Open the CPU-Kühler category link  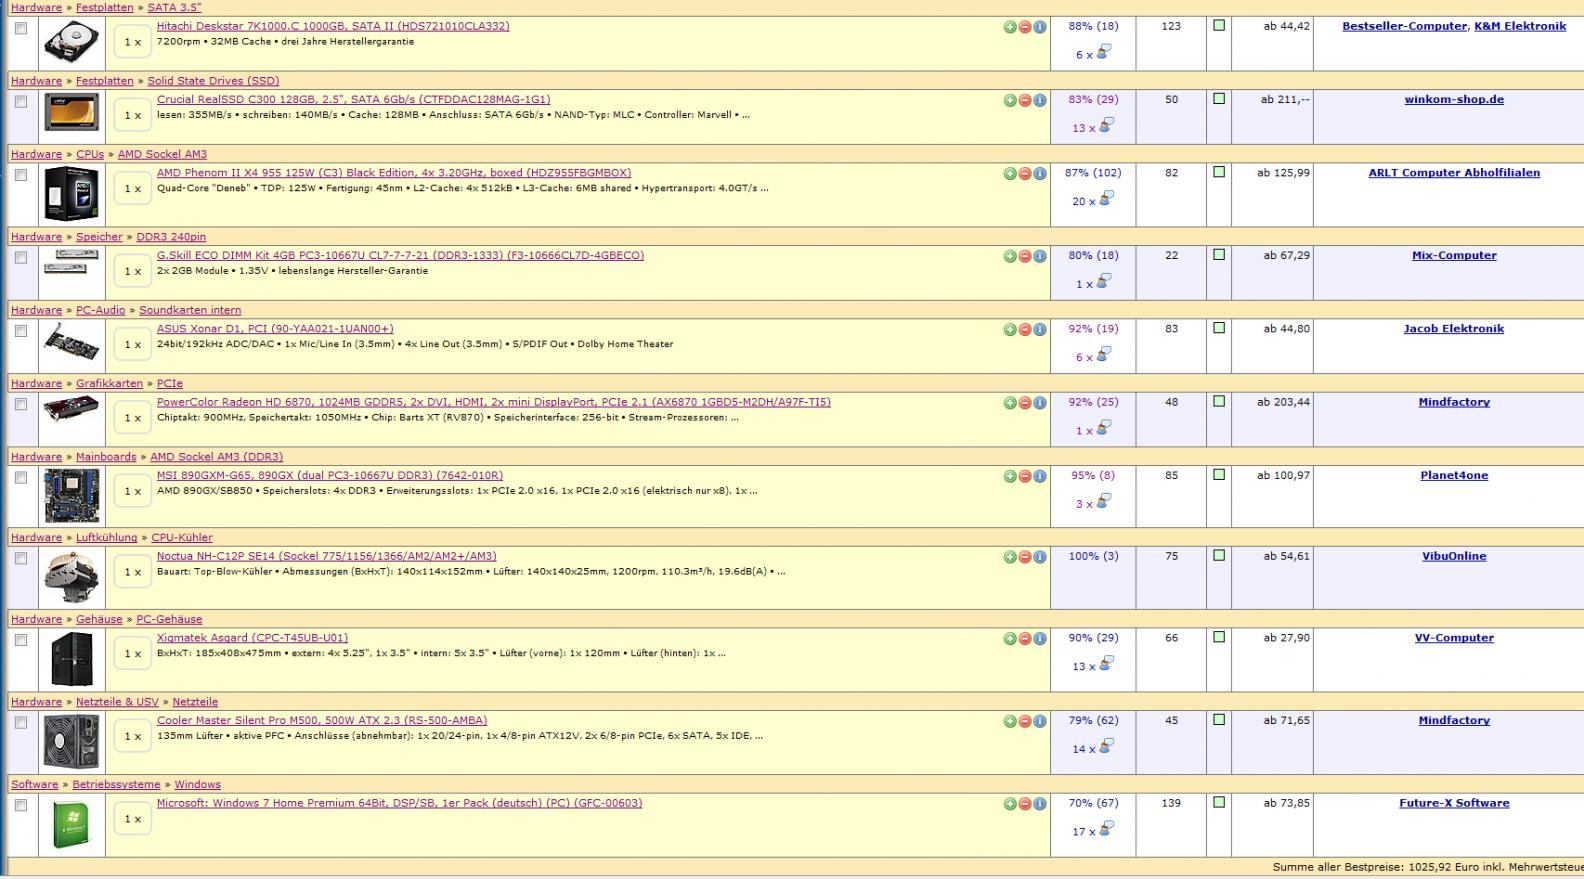(182, 538)
